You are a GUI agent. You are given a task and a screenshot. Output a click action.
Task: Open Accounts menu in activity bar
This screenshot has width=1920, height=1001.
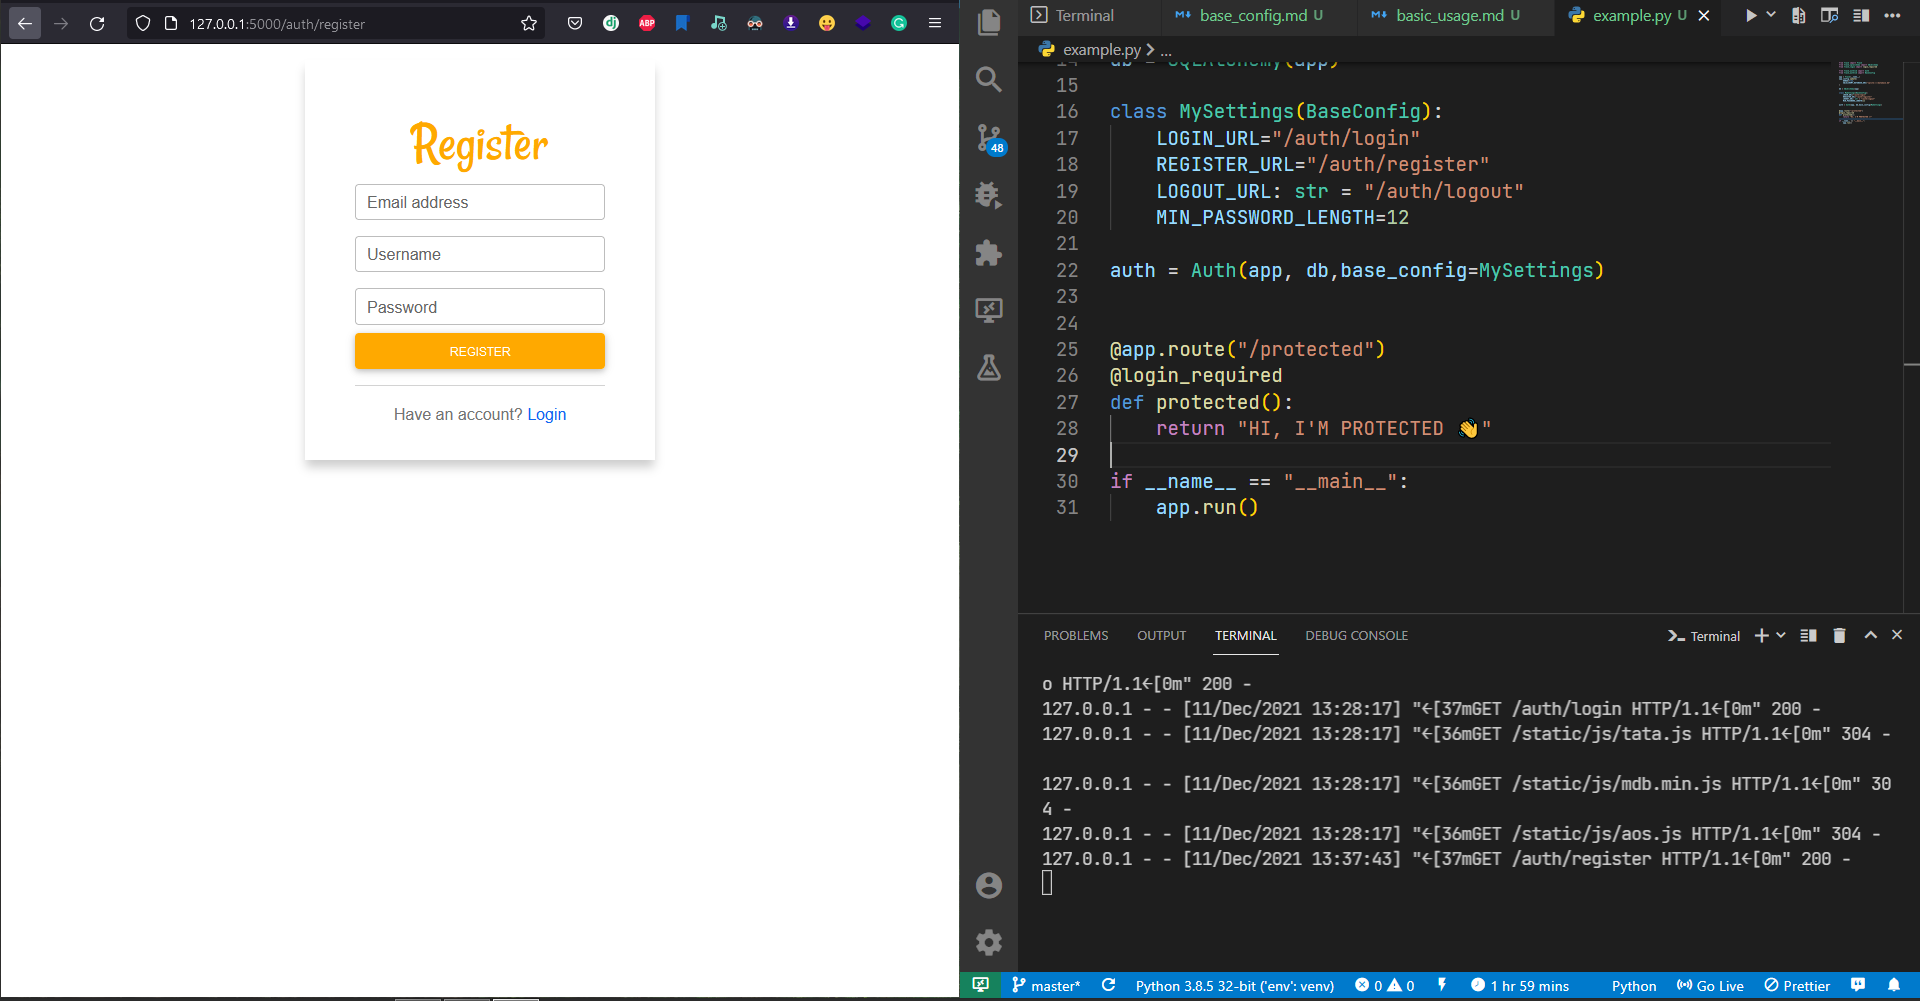click(x=989, y=885)
